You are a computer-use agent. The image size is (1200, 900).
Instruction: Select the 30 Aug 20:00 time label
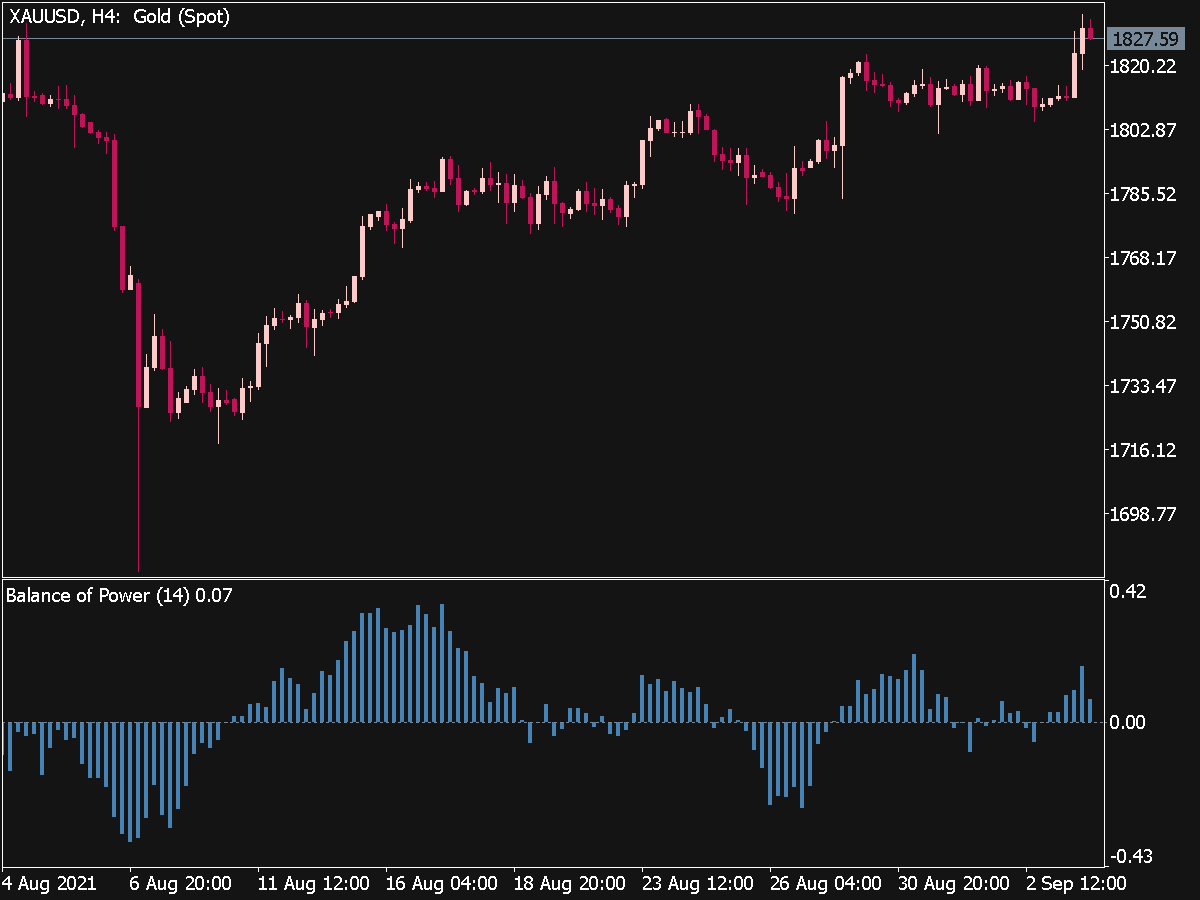955,884
